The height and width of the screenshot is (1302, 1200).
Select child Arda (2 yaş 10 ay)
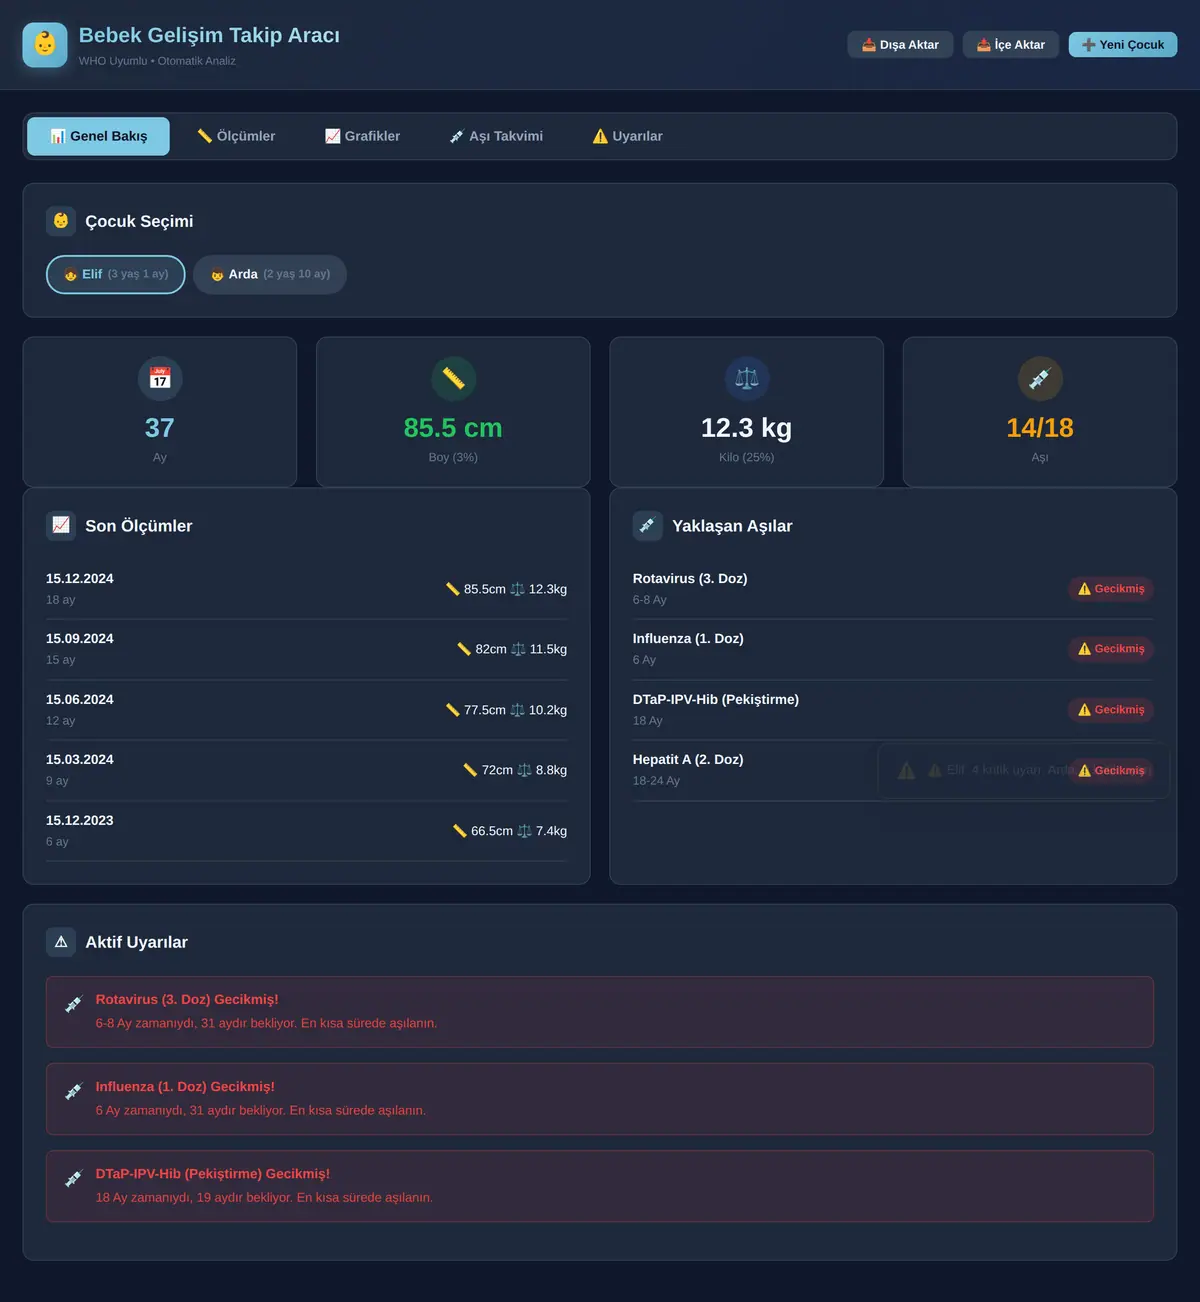click(270, 274)
